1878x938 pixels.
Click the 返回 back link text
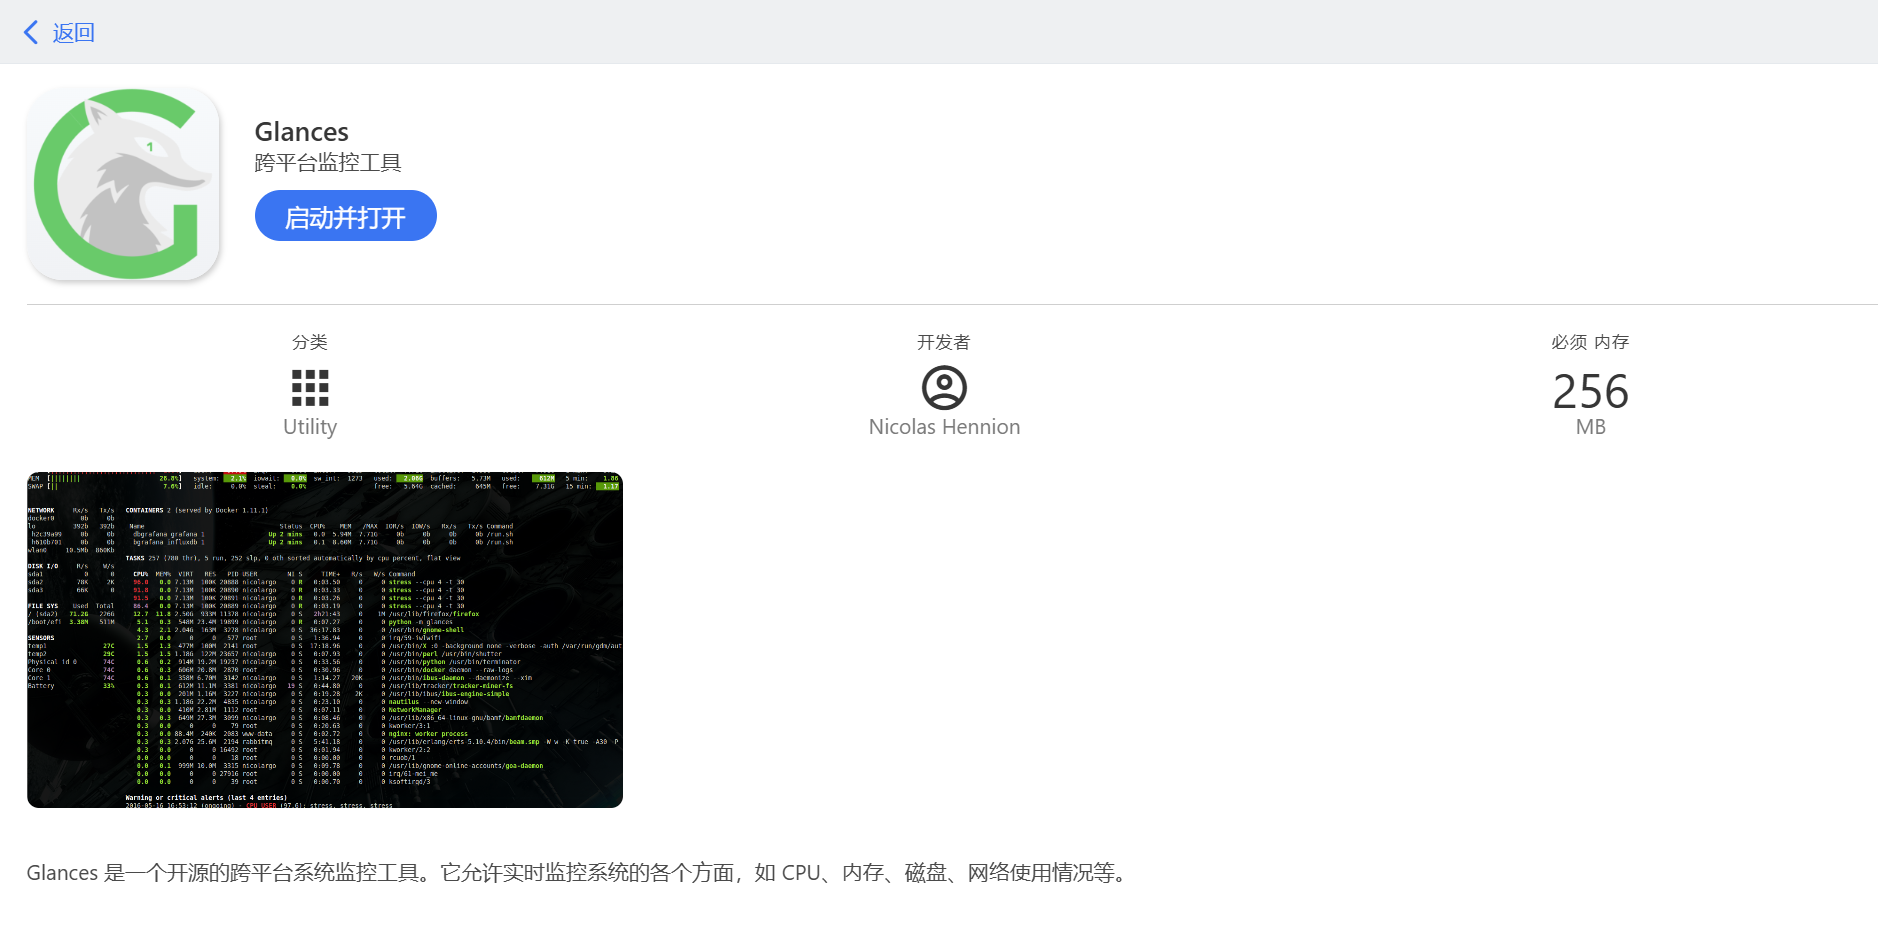[73, 33]
